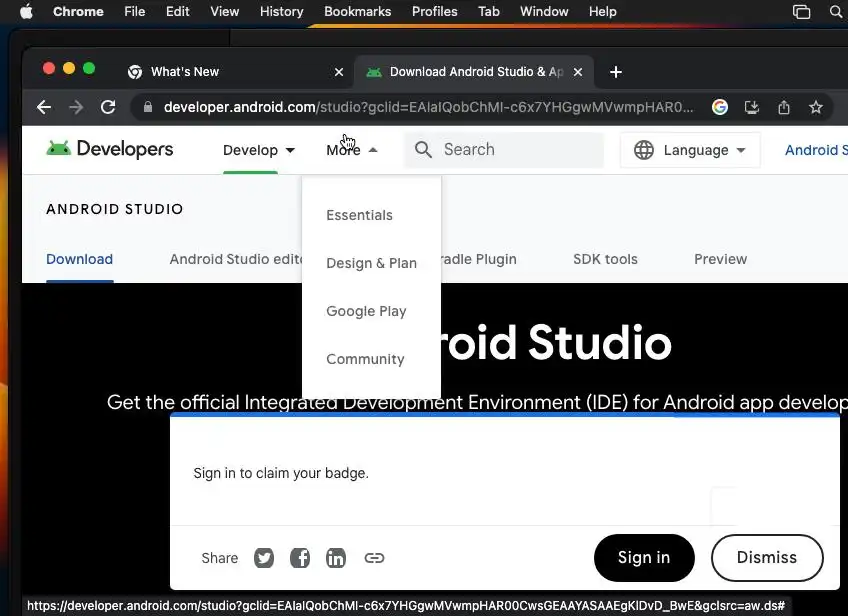Click the globe icon next to Language

[x=644, y=150]
